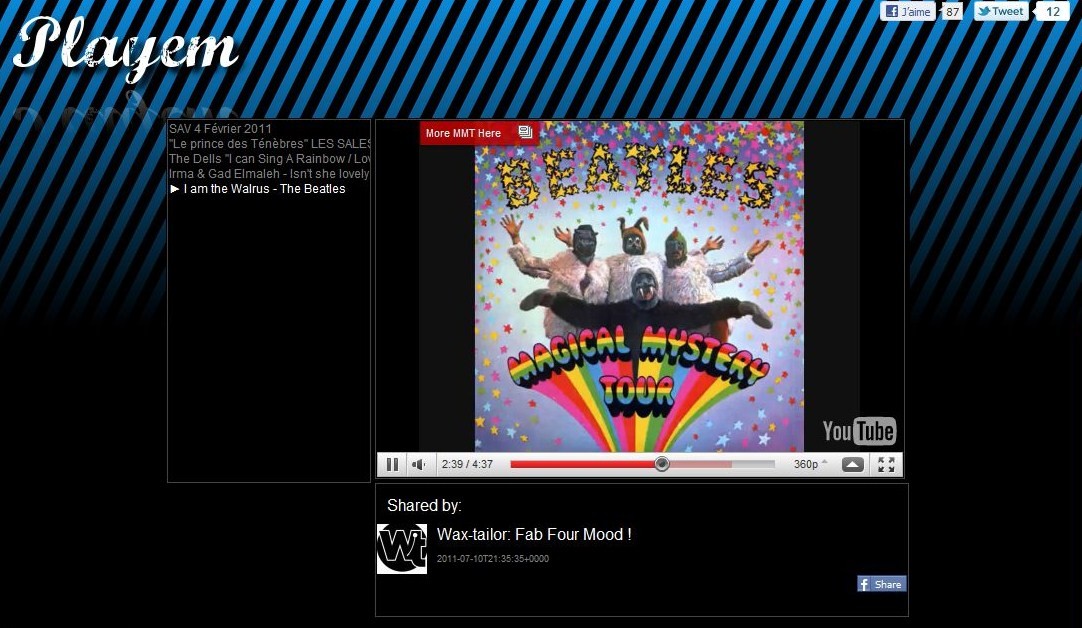Click the YouTube logo watermark

click(x=859, y=431)
